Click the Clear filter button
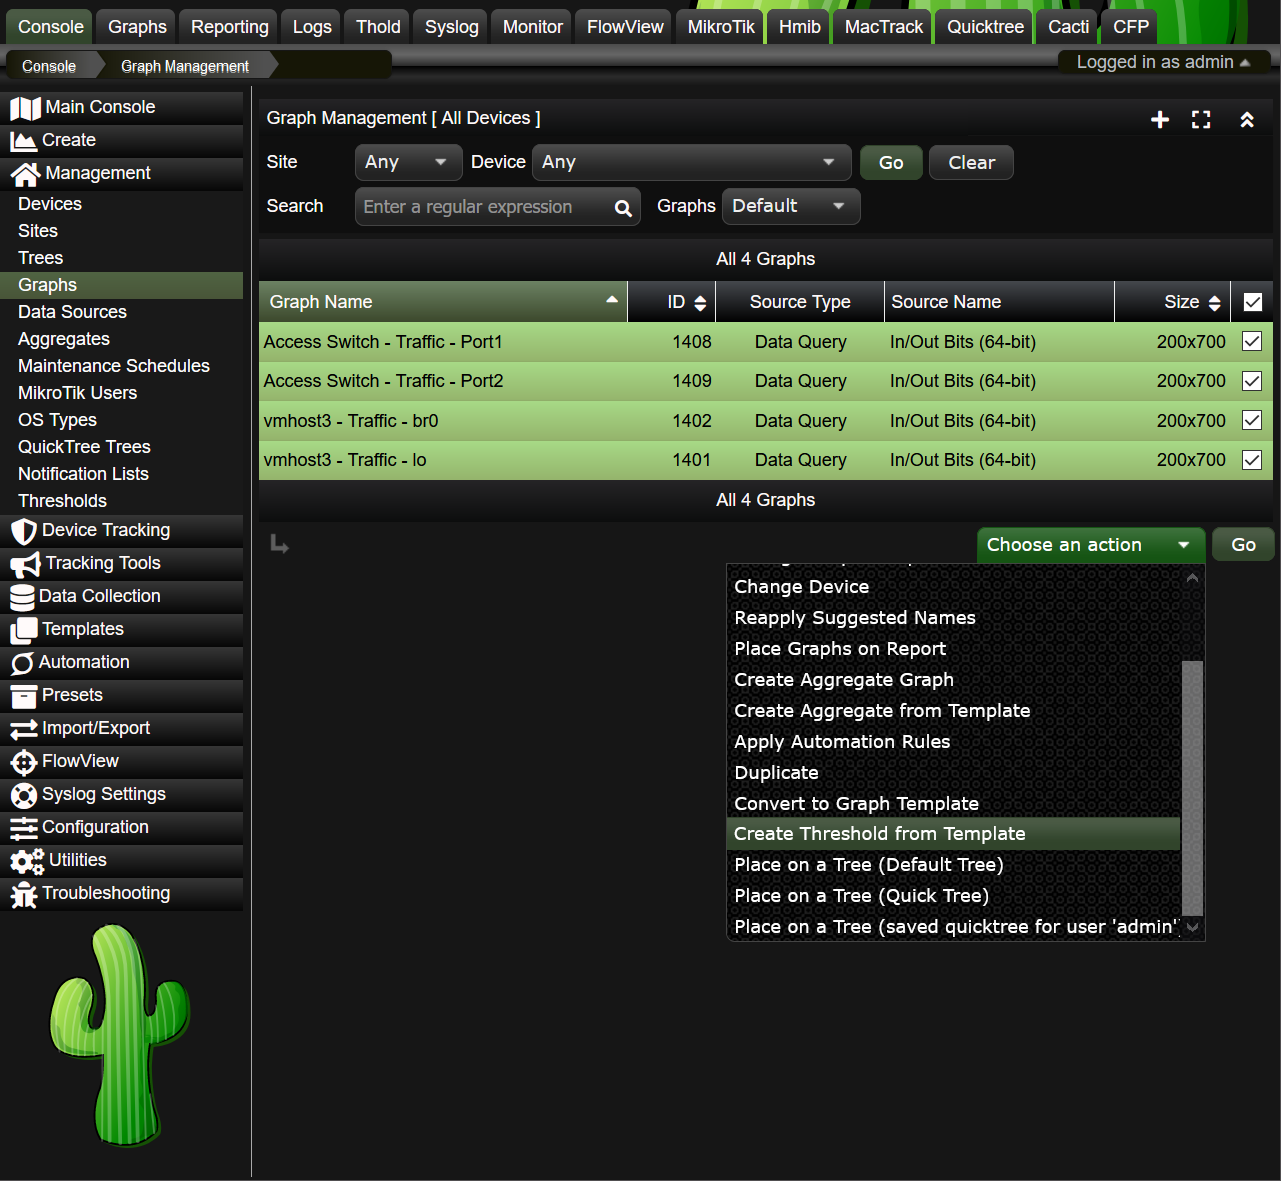 click(971, 163)
